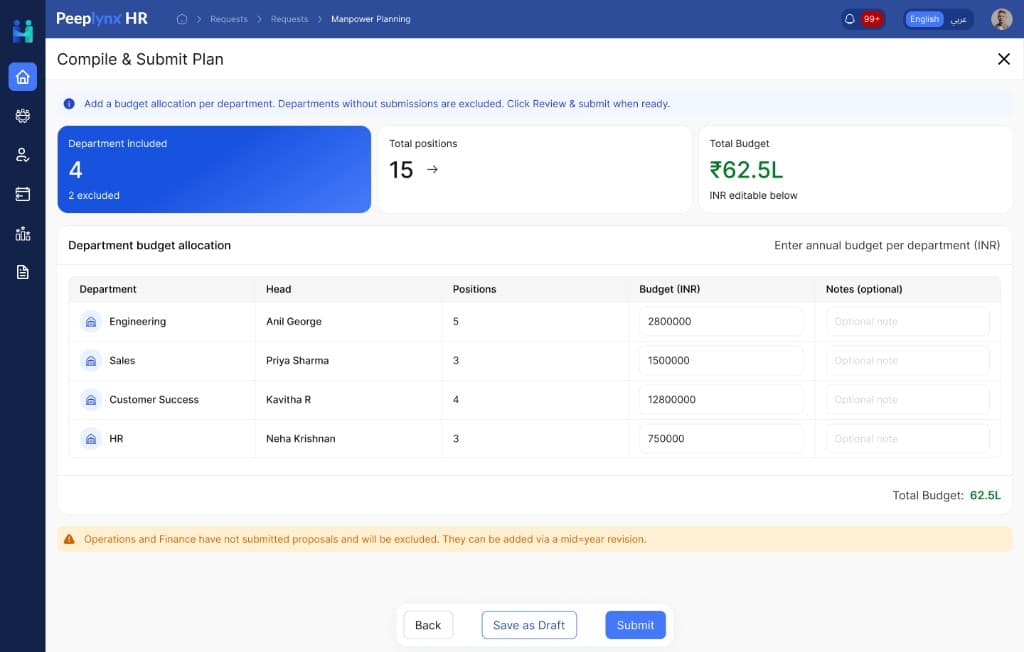Select the Total Budget ₹62.5L card
The image size is (1024, 652).
pyautogui.click(x=856, y=169)
